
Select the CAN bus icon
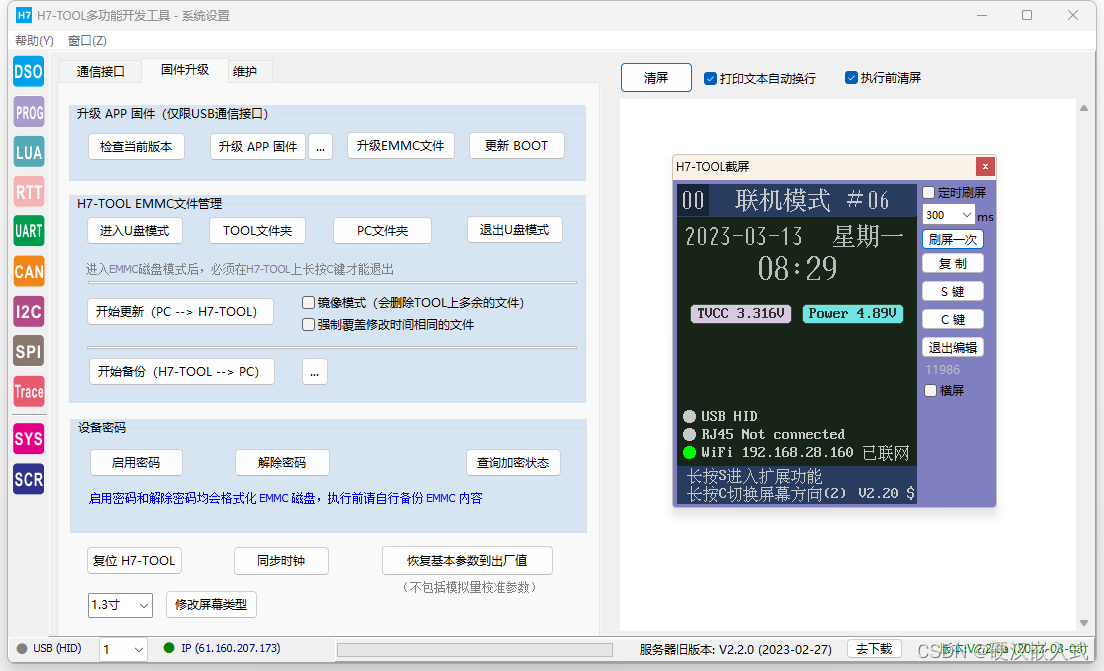[x=28, y=271]
